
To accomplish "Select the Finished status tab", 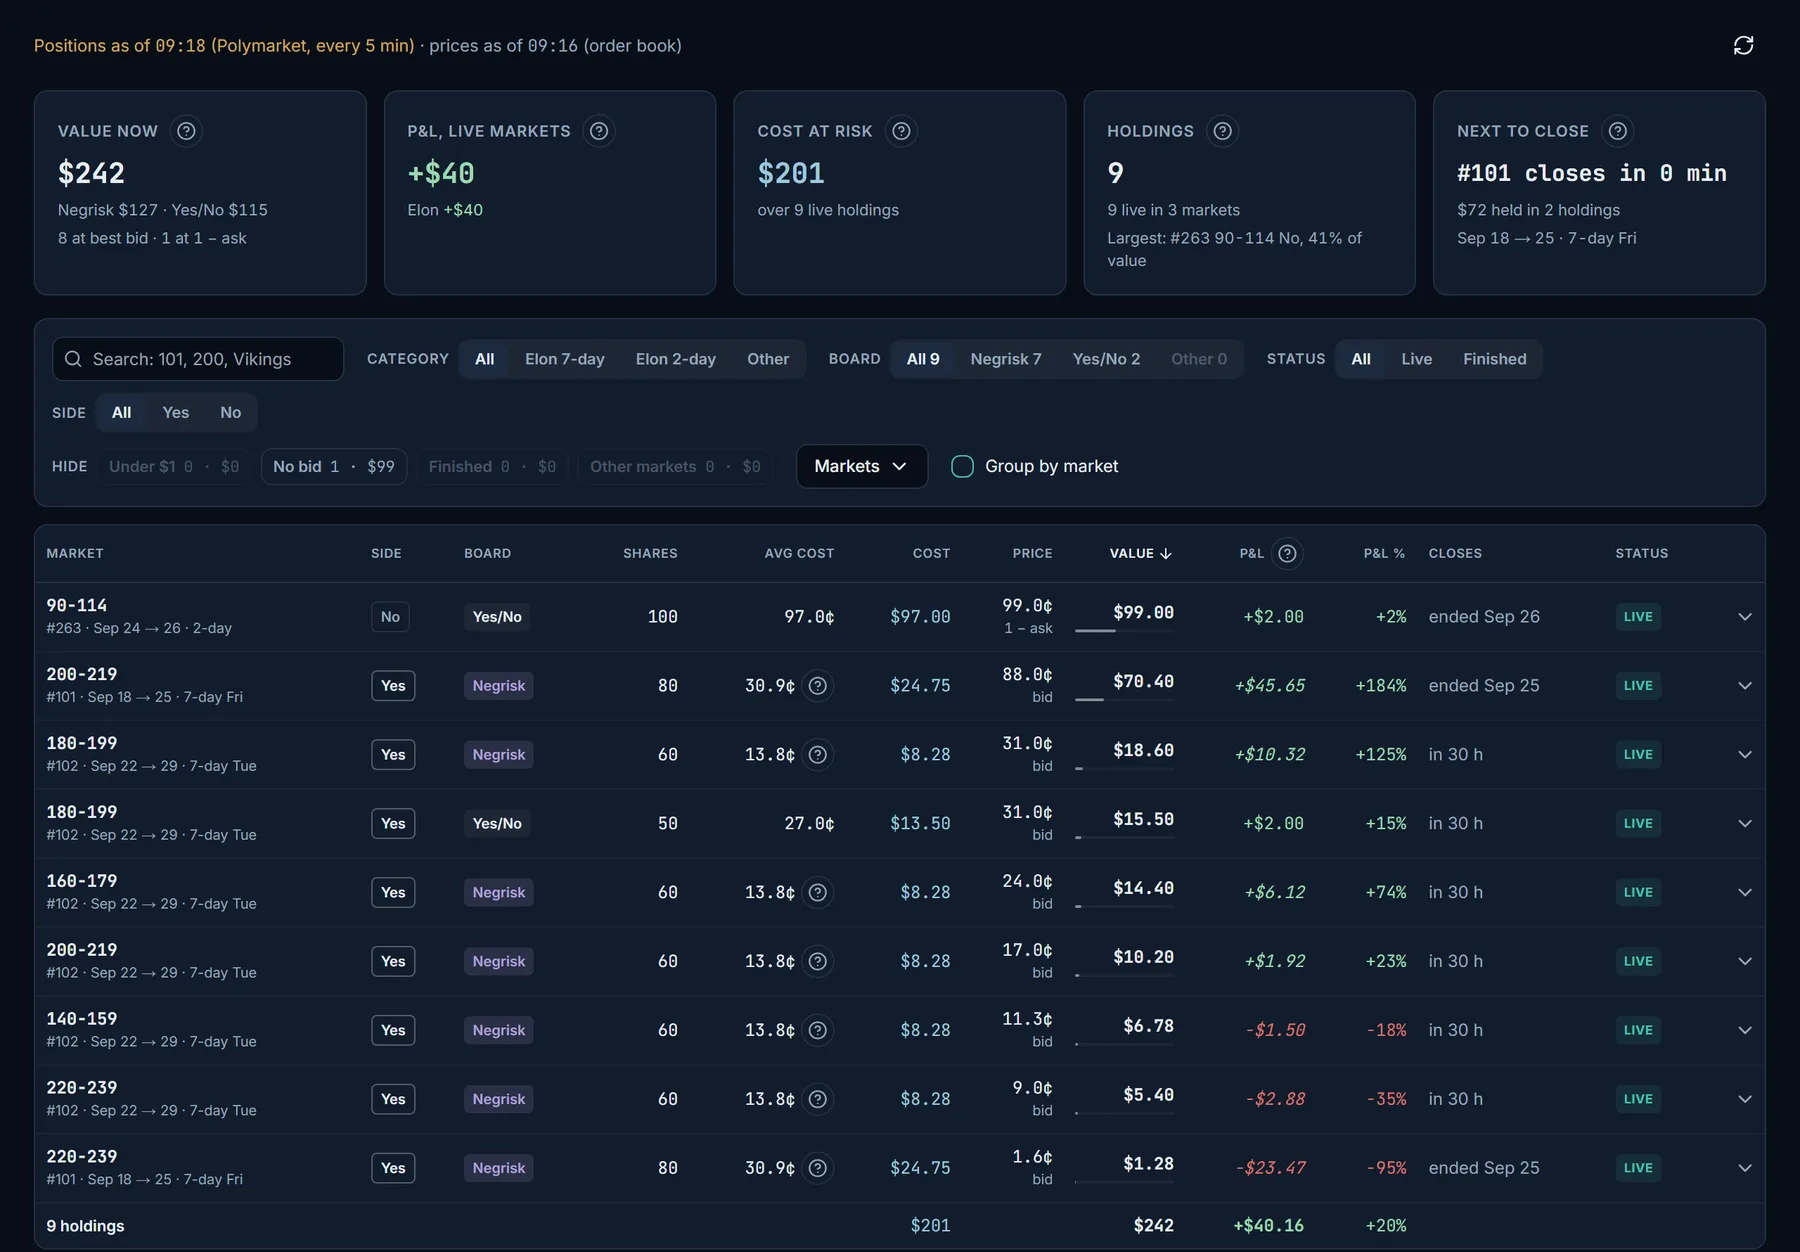I will pos(1494,359).
